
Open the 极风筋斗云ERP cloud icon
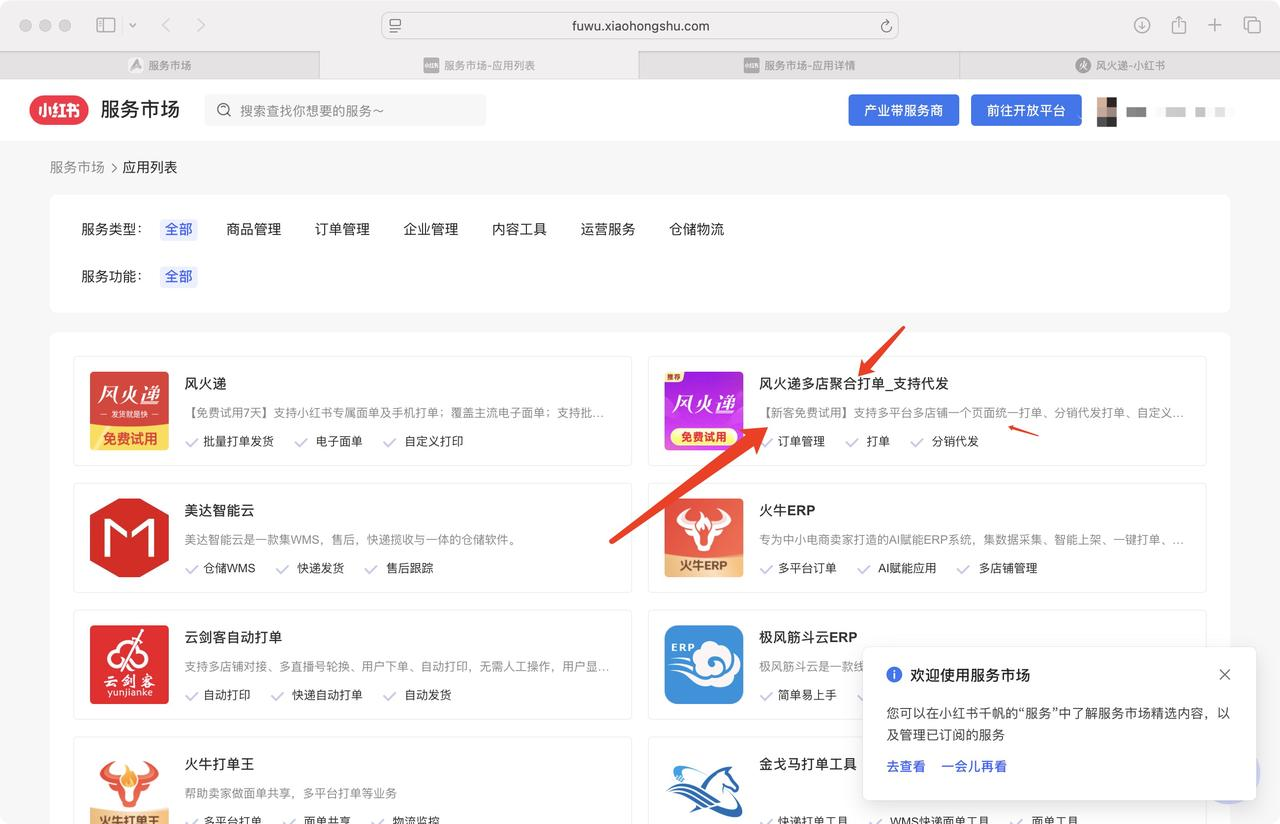click(x=704, y=665)
